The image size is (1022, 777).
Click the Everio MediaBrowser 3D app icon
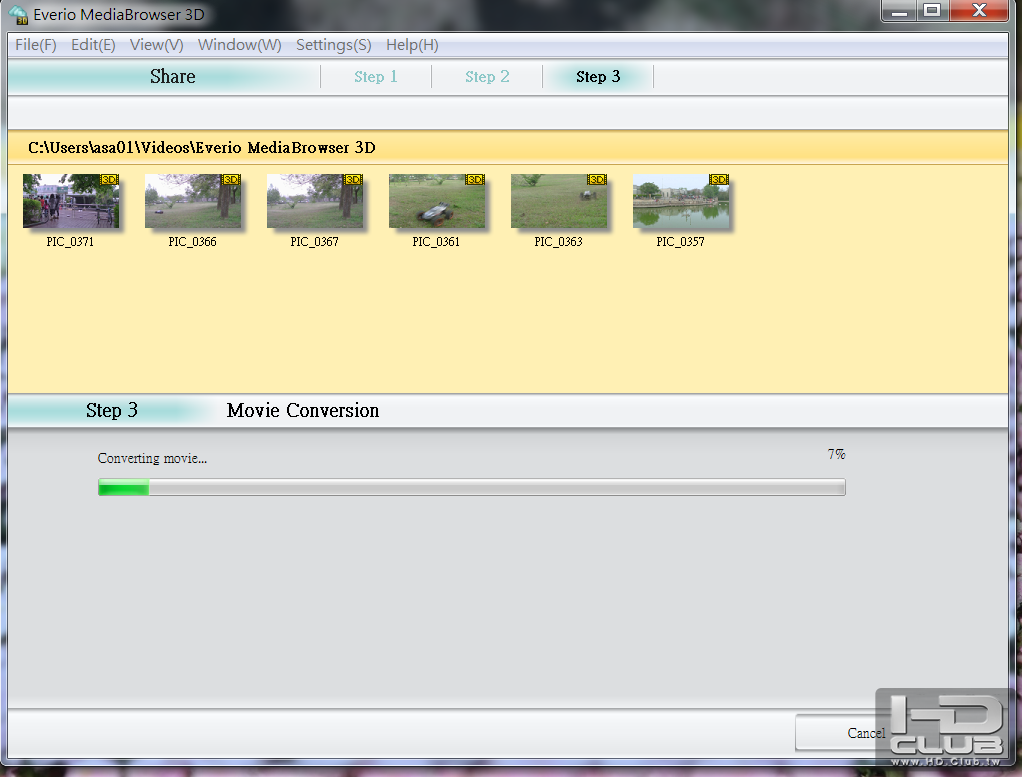tap(18, 14)
